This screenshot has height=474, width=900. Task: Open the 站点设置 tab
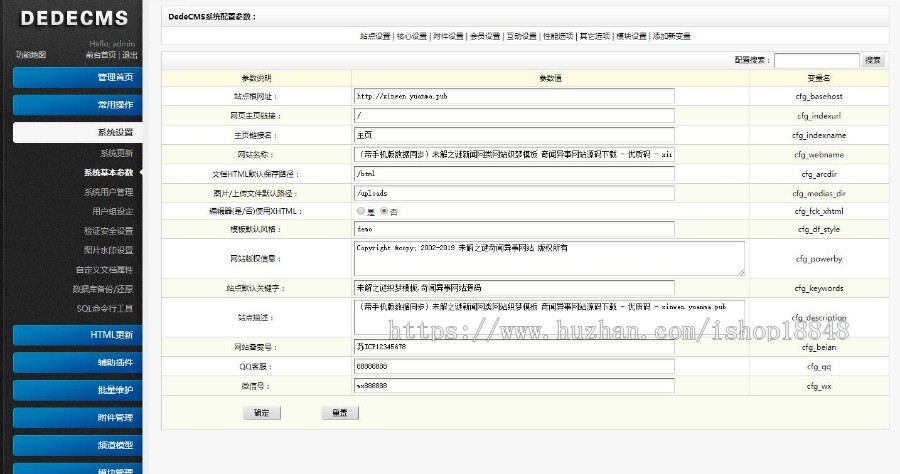tap(375, 36)
